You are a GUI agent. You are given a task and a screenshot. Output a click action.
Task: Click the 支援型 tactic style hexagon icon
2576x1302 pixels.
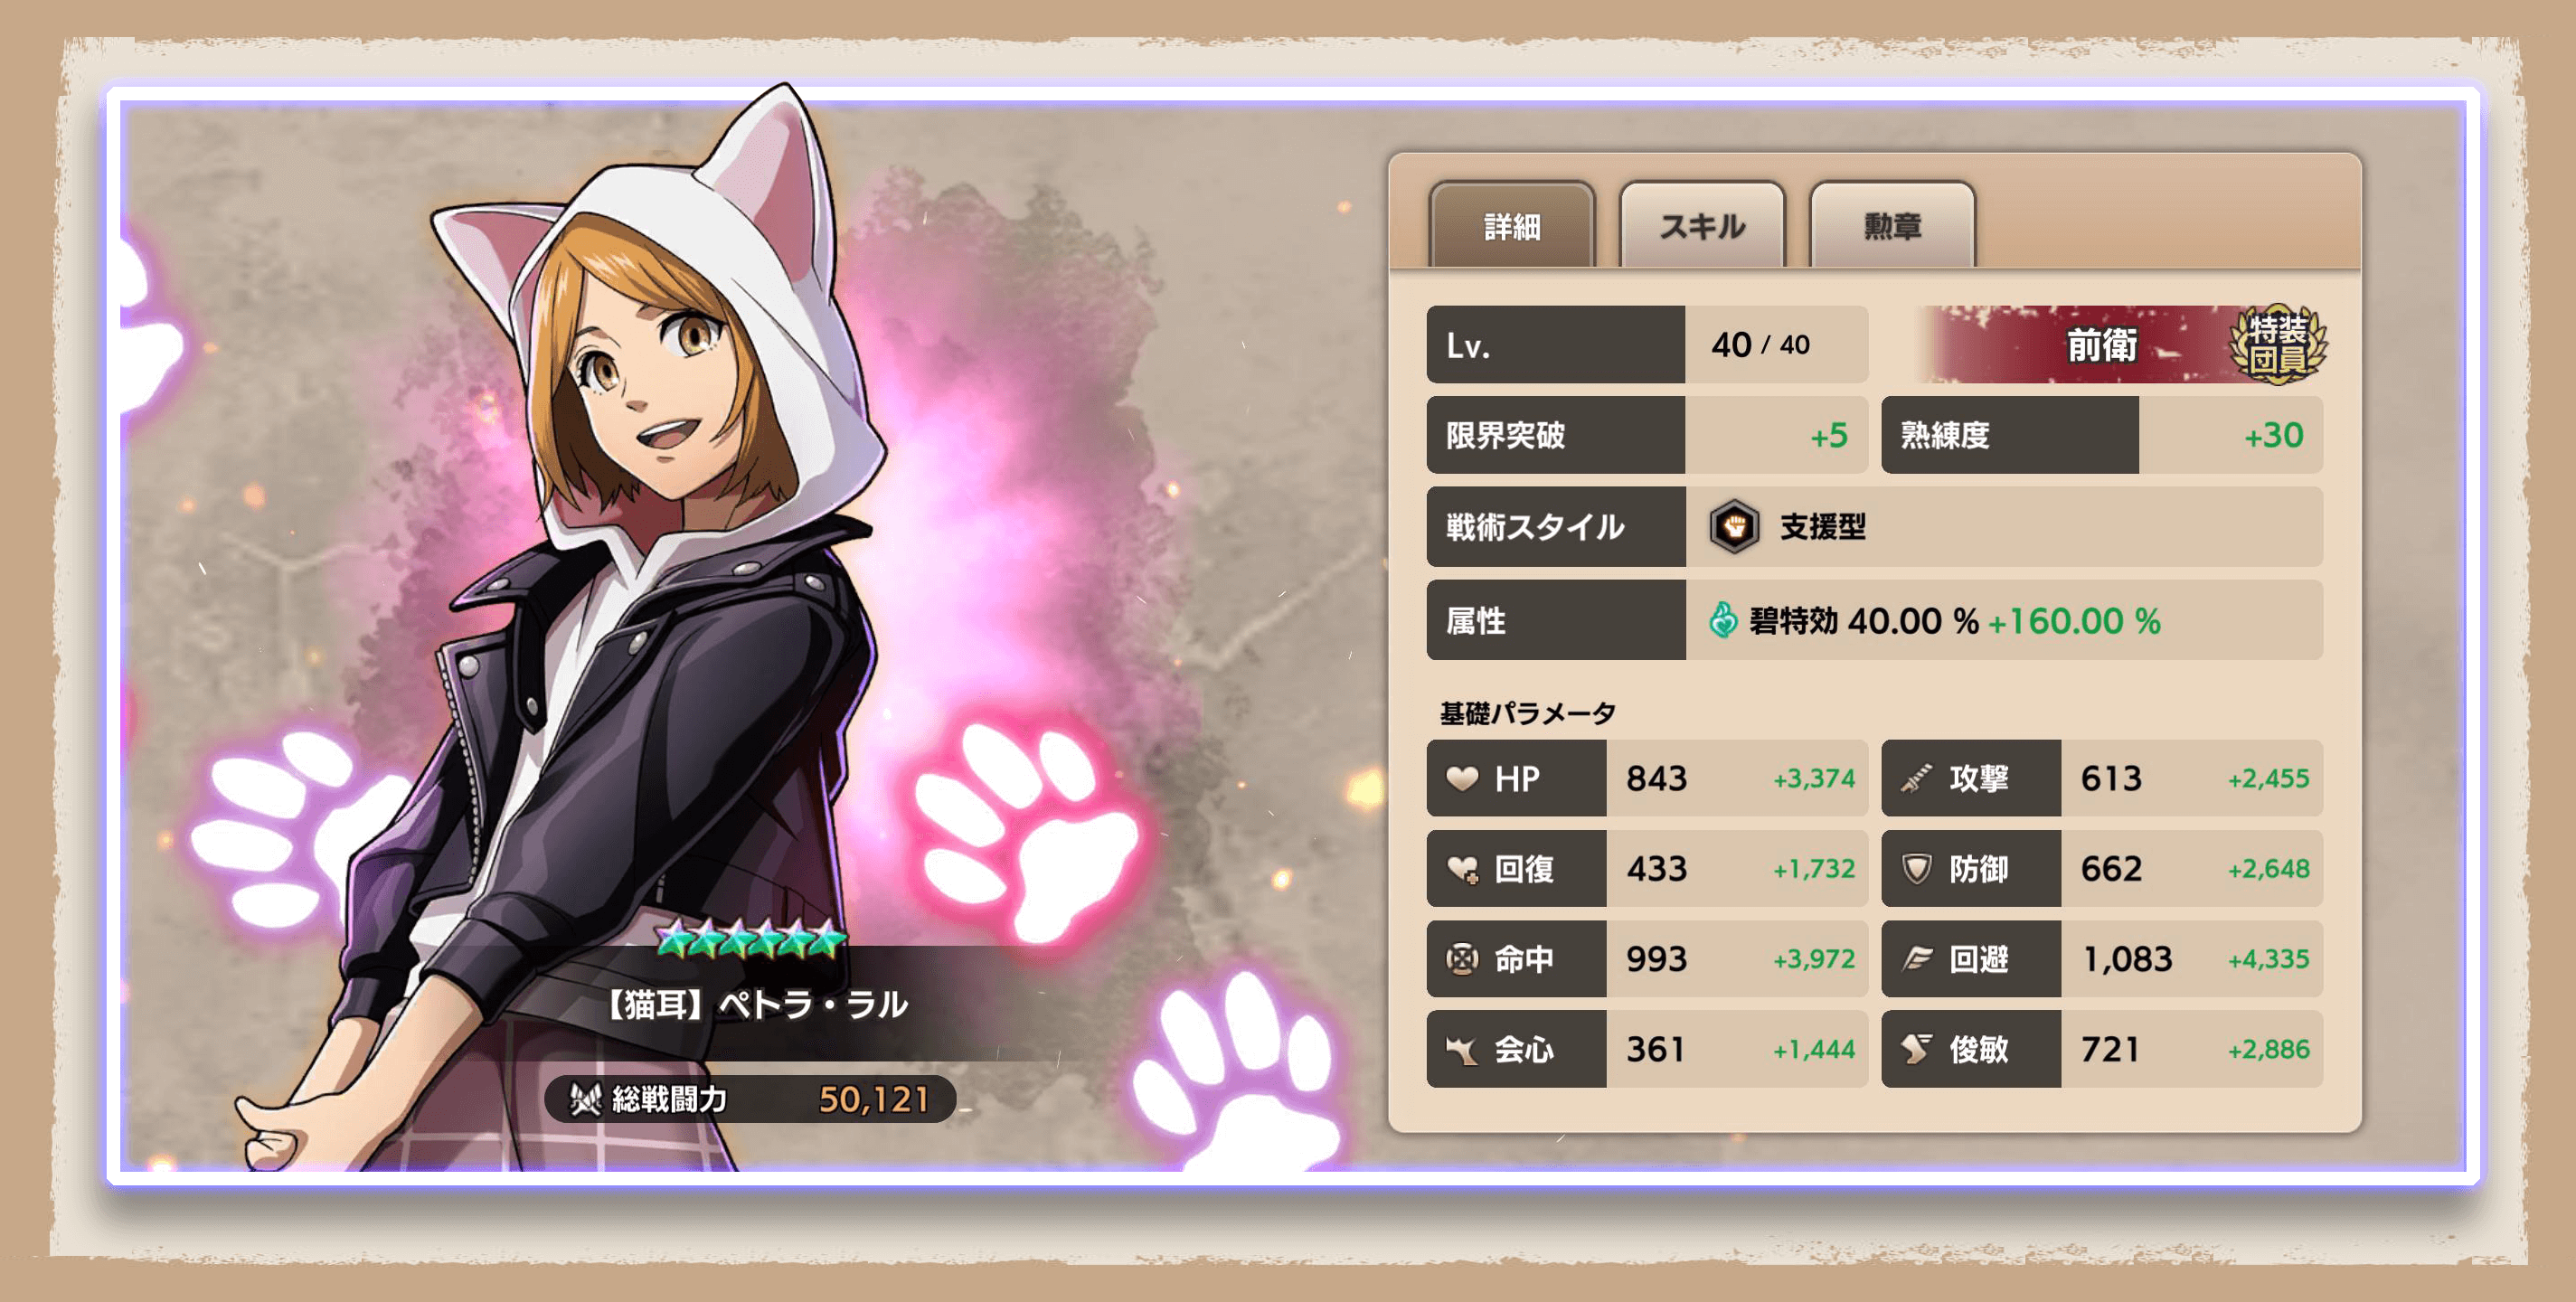coord(1734,526)
